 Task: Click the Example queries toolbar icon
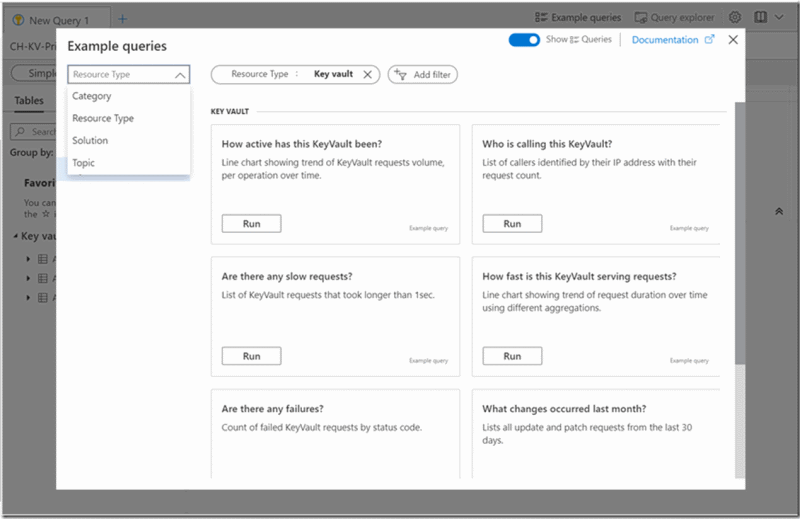click(541, 18)
